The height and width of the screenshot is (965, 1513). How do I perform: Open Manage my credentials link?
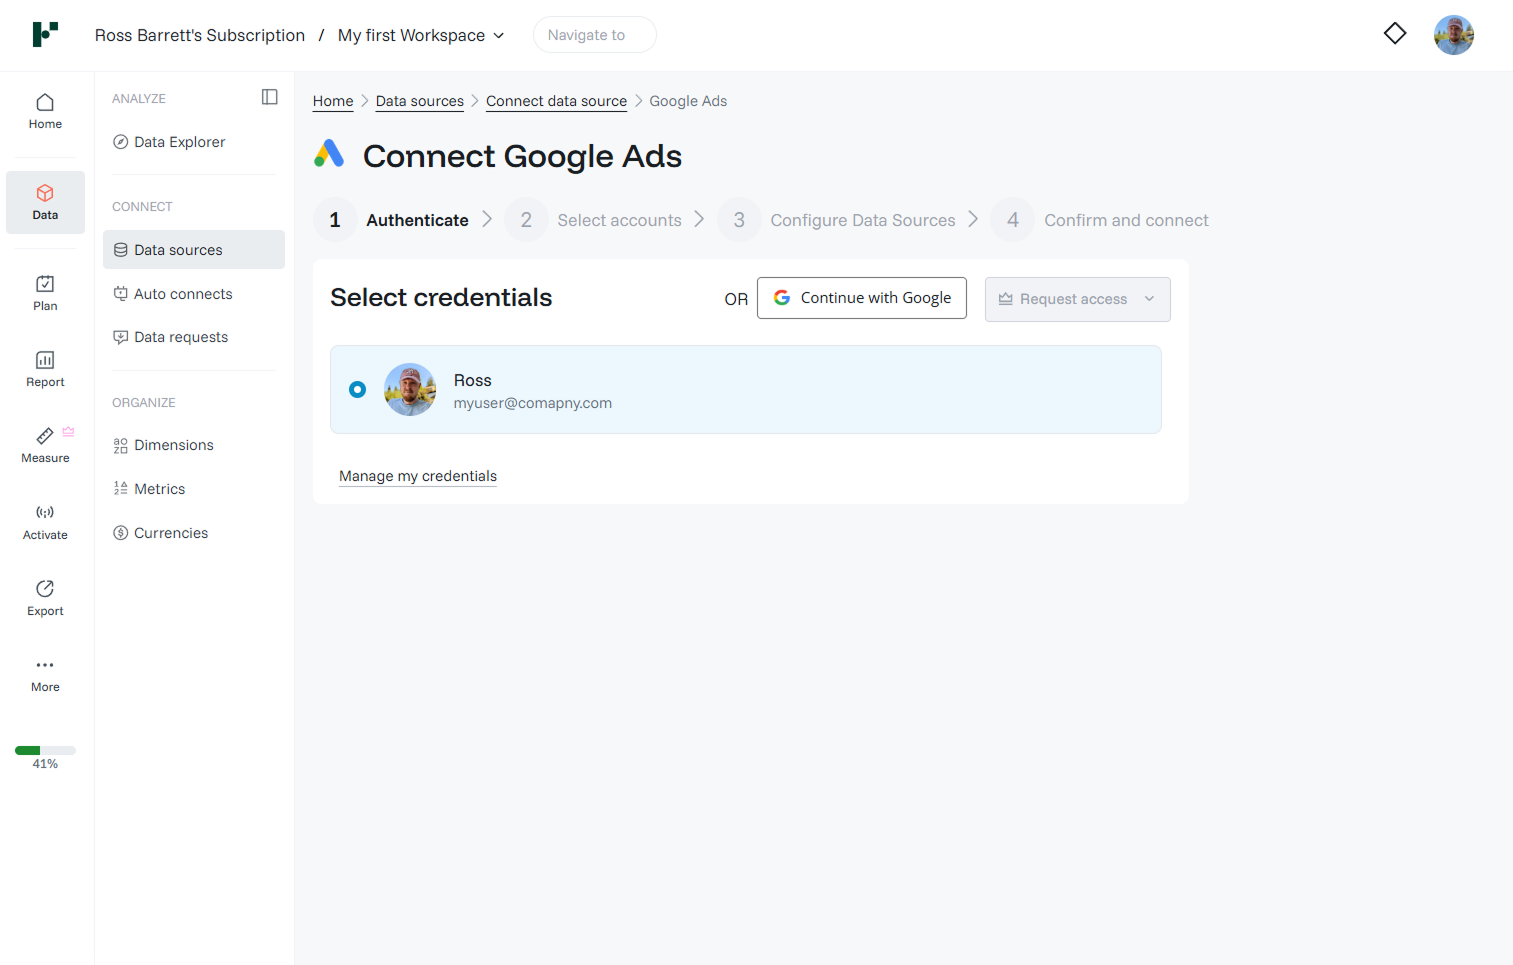418,476
